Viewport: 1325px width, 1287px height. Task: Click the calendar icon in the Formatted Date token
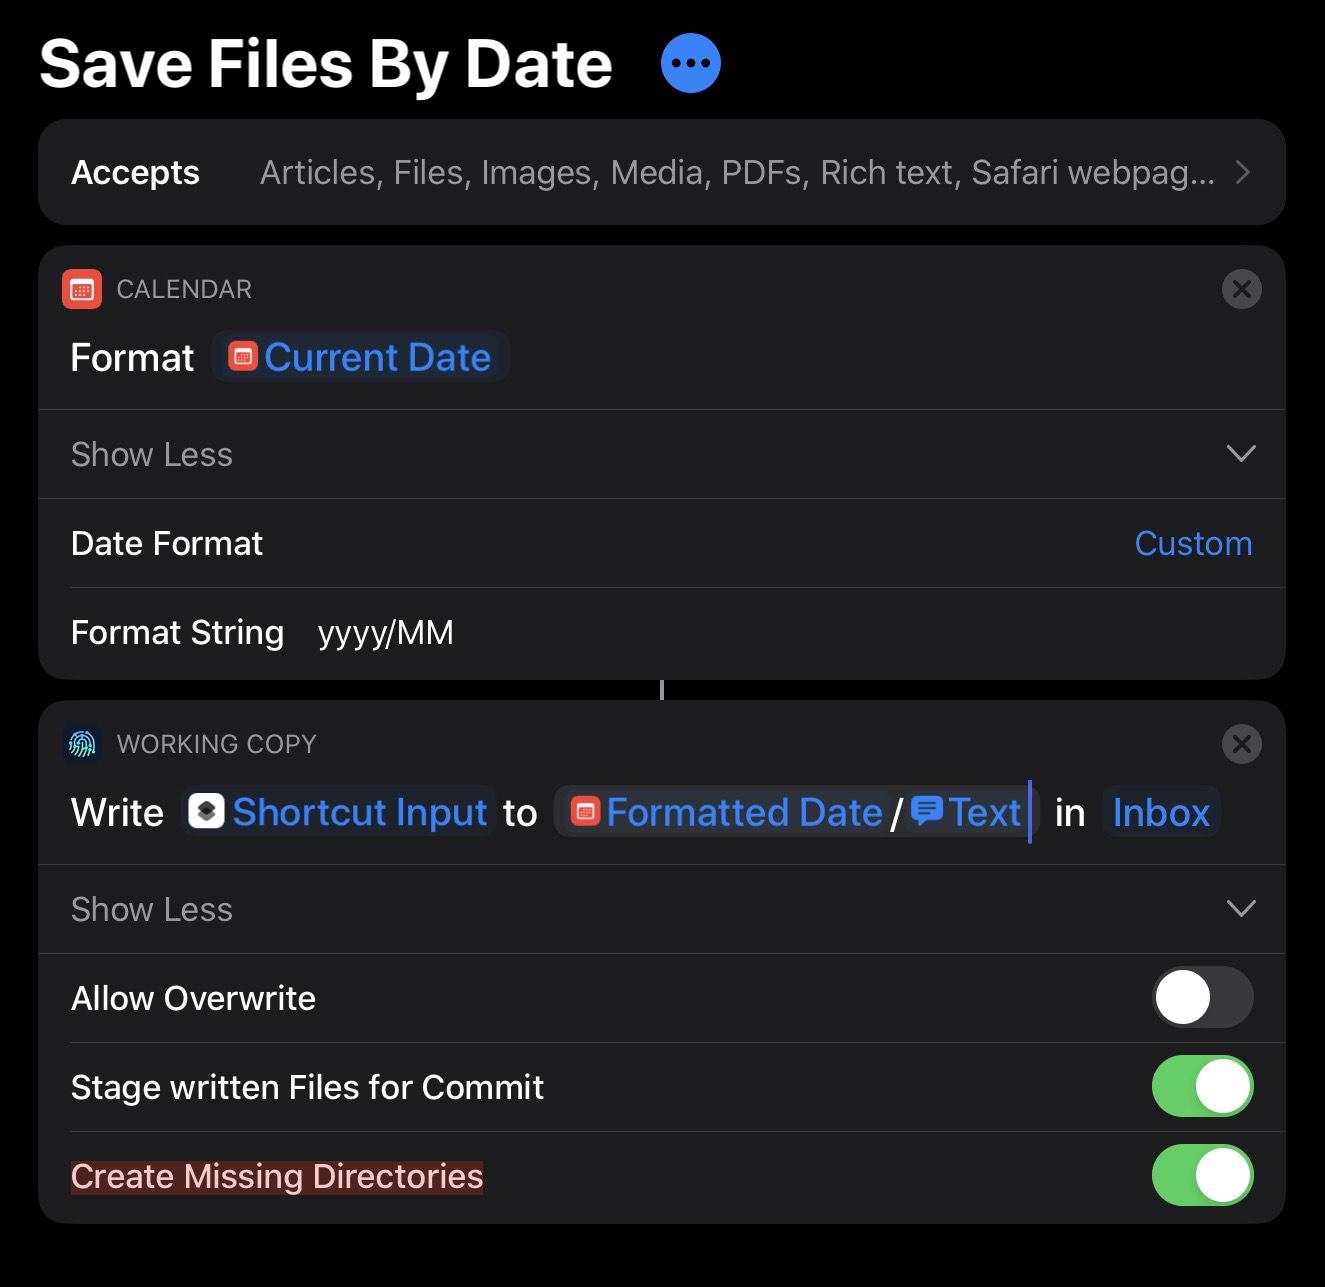click(x=584, y=812)
